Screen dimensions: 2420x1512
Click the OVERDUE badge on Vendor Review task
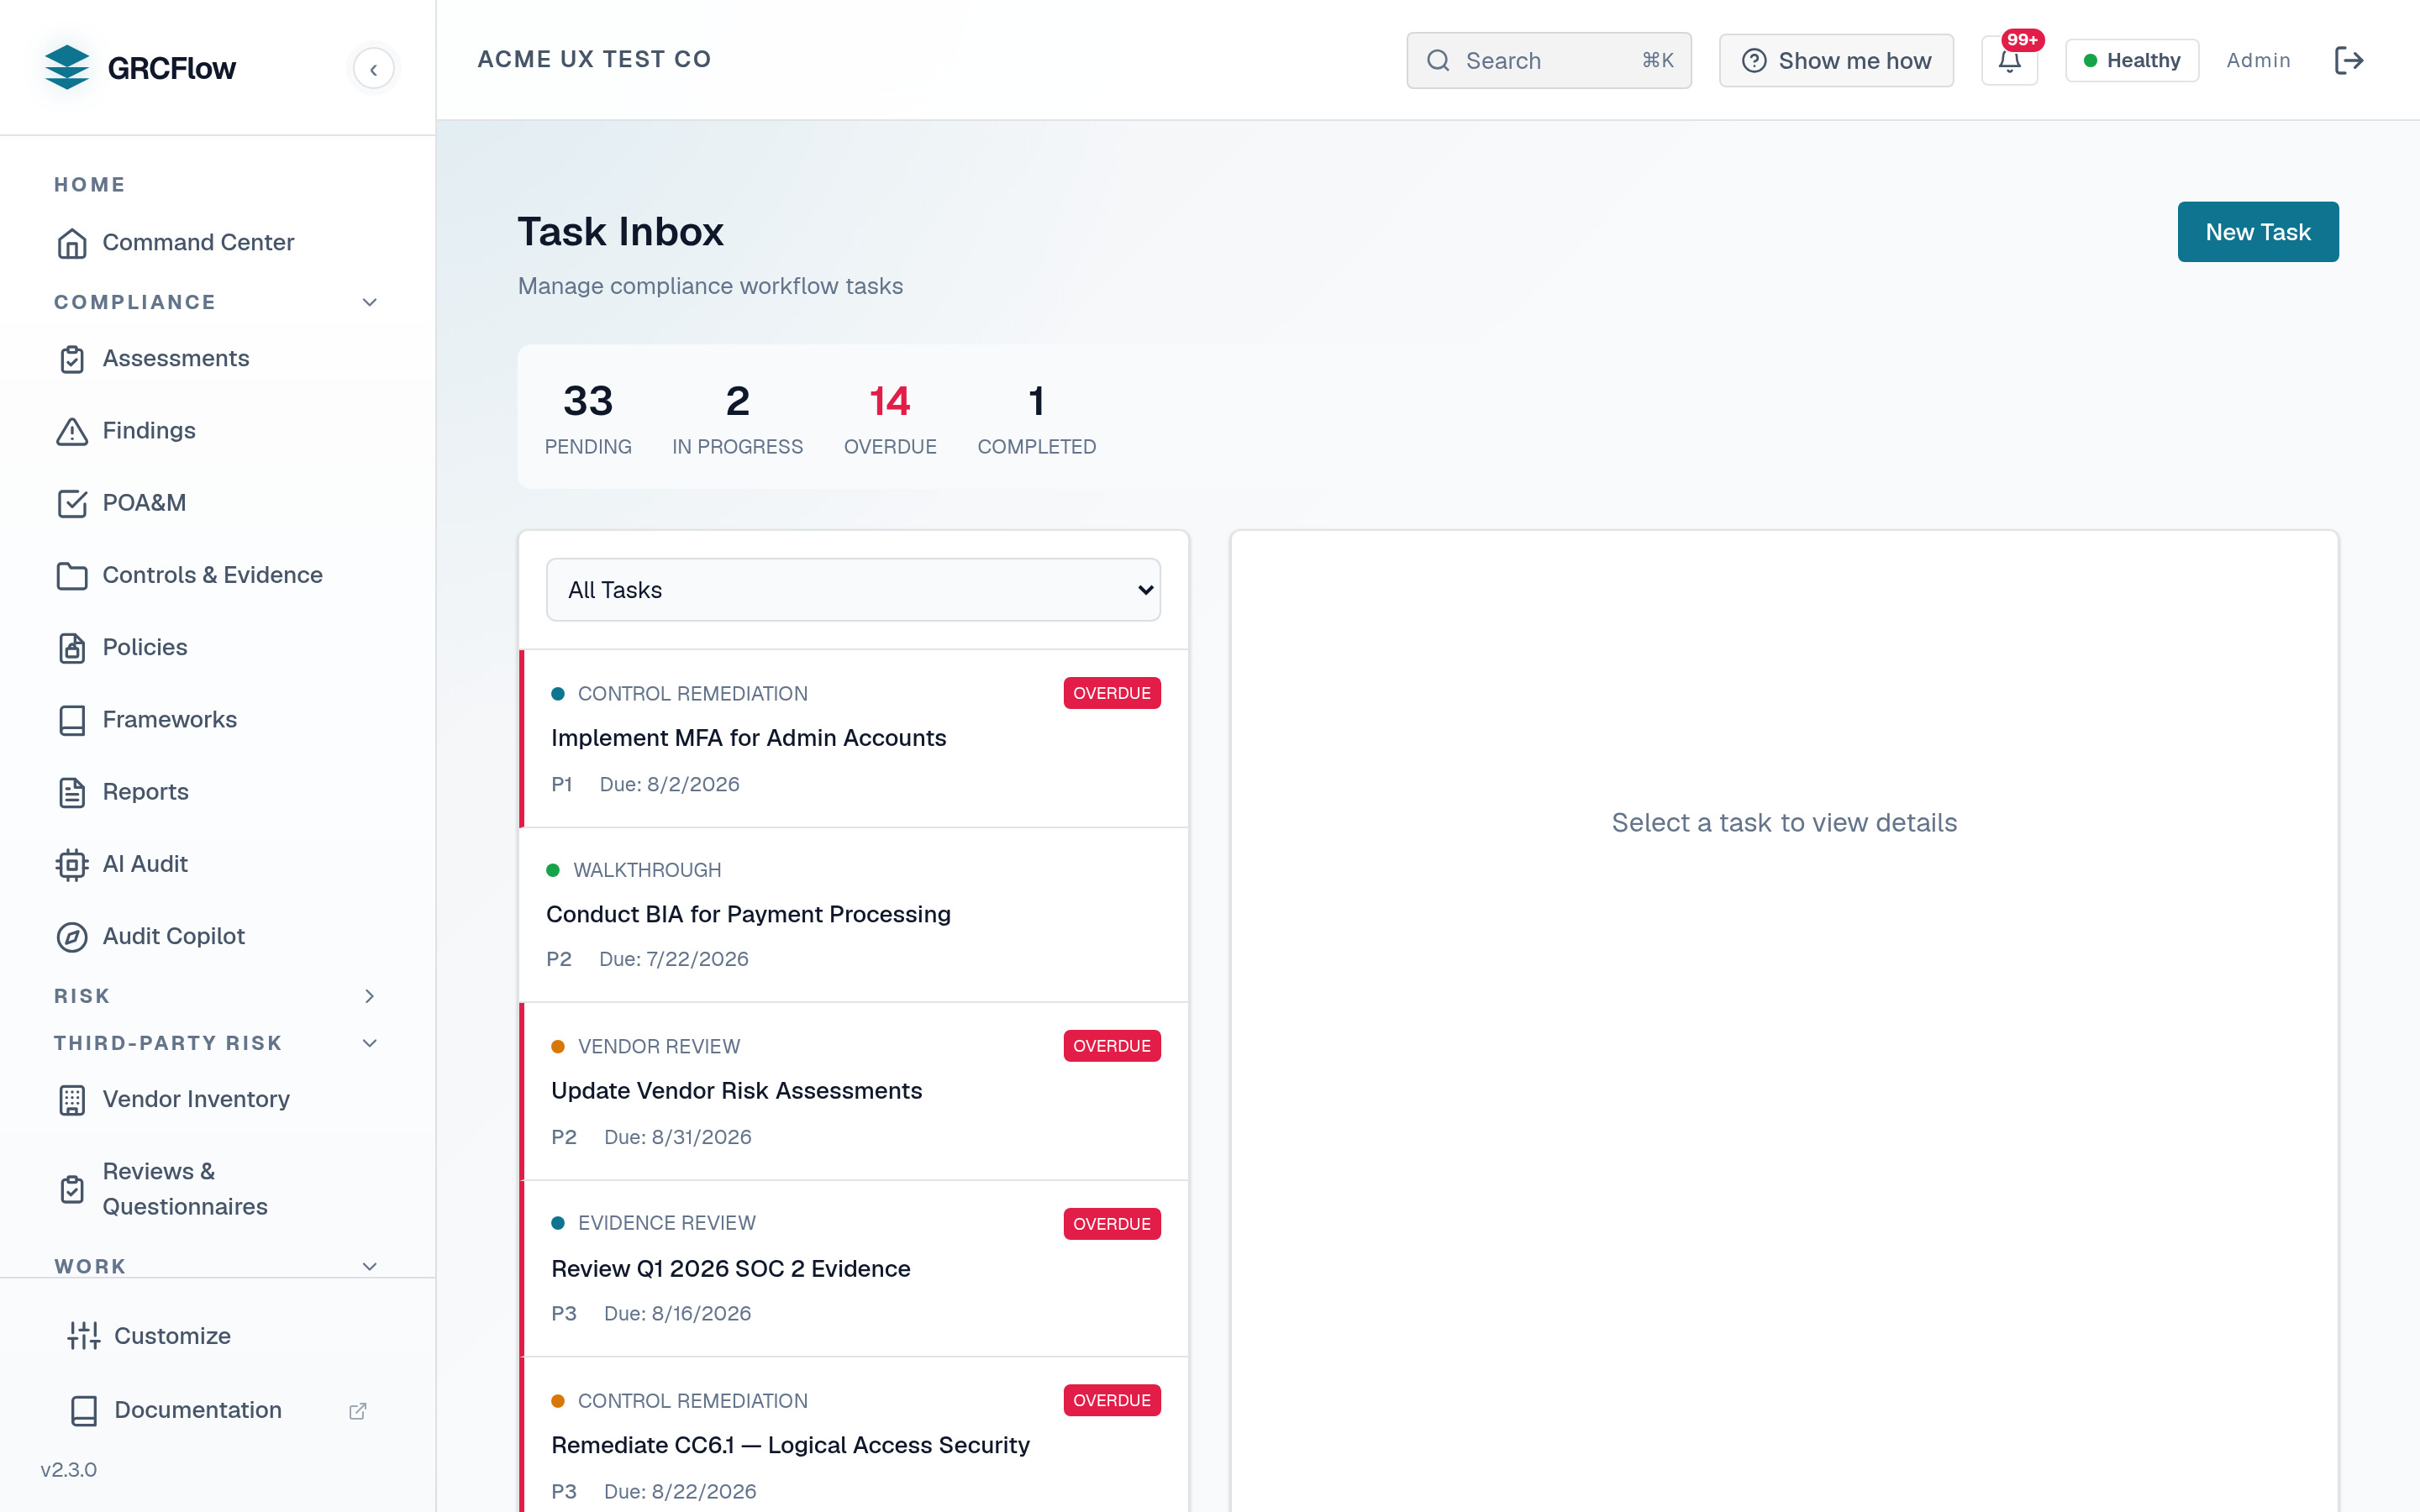(x=1112, y=1046)
